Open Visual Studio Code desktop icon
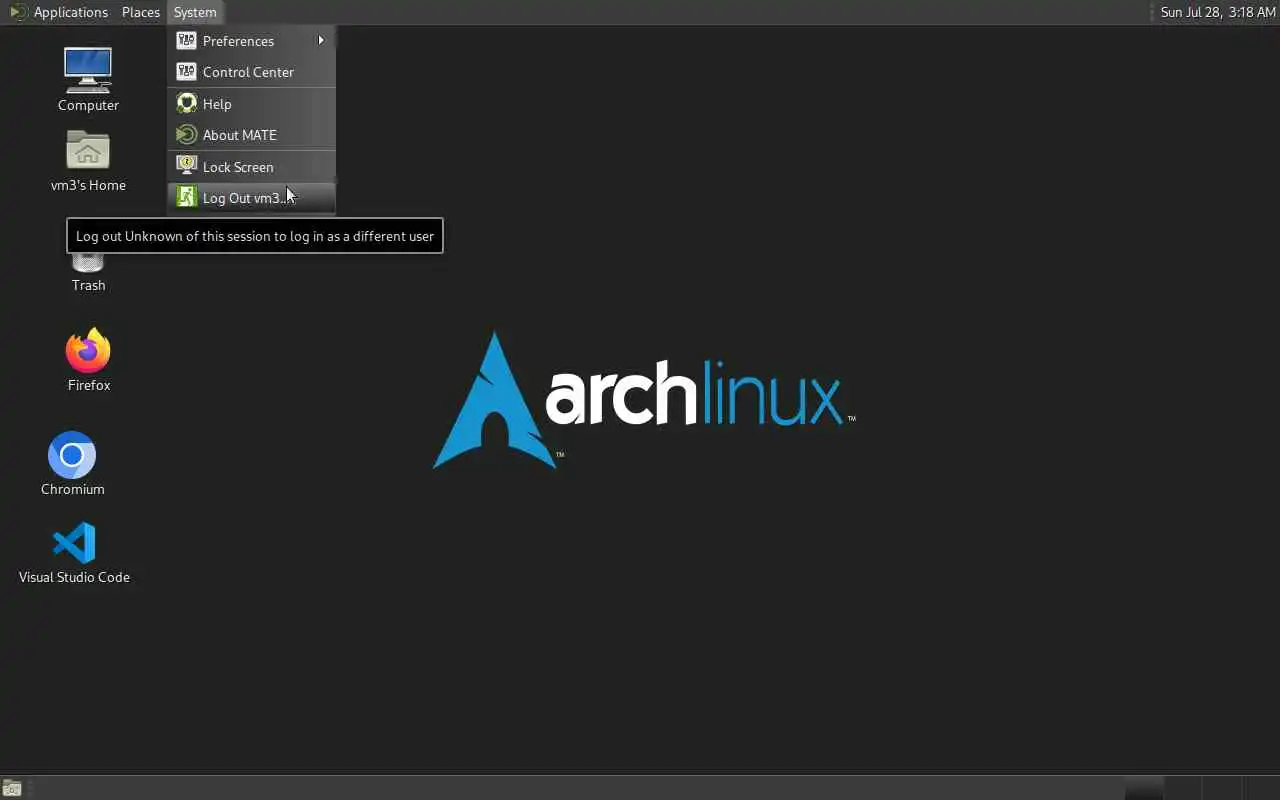The height and width of the screenshot is (800, 1280). click(x=74, y=553)
